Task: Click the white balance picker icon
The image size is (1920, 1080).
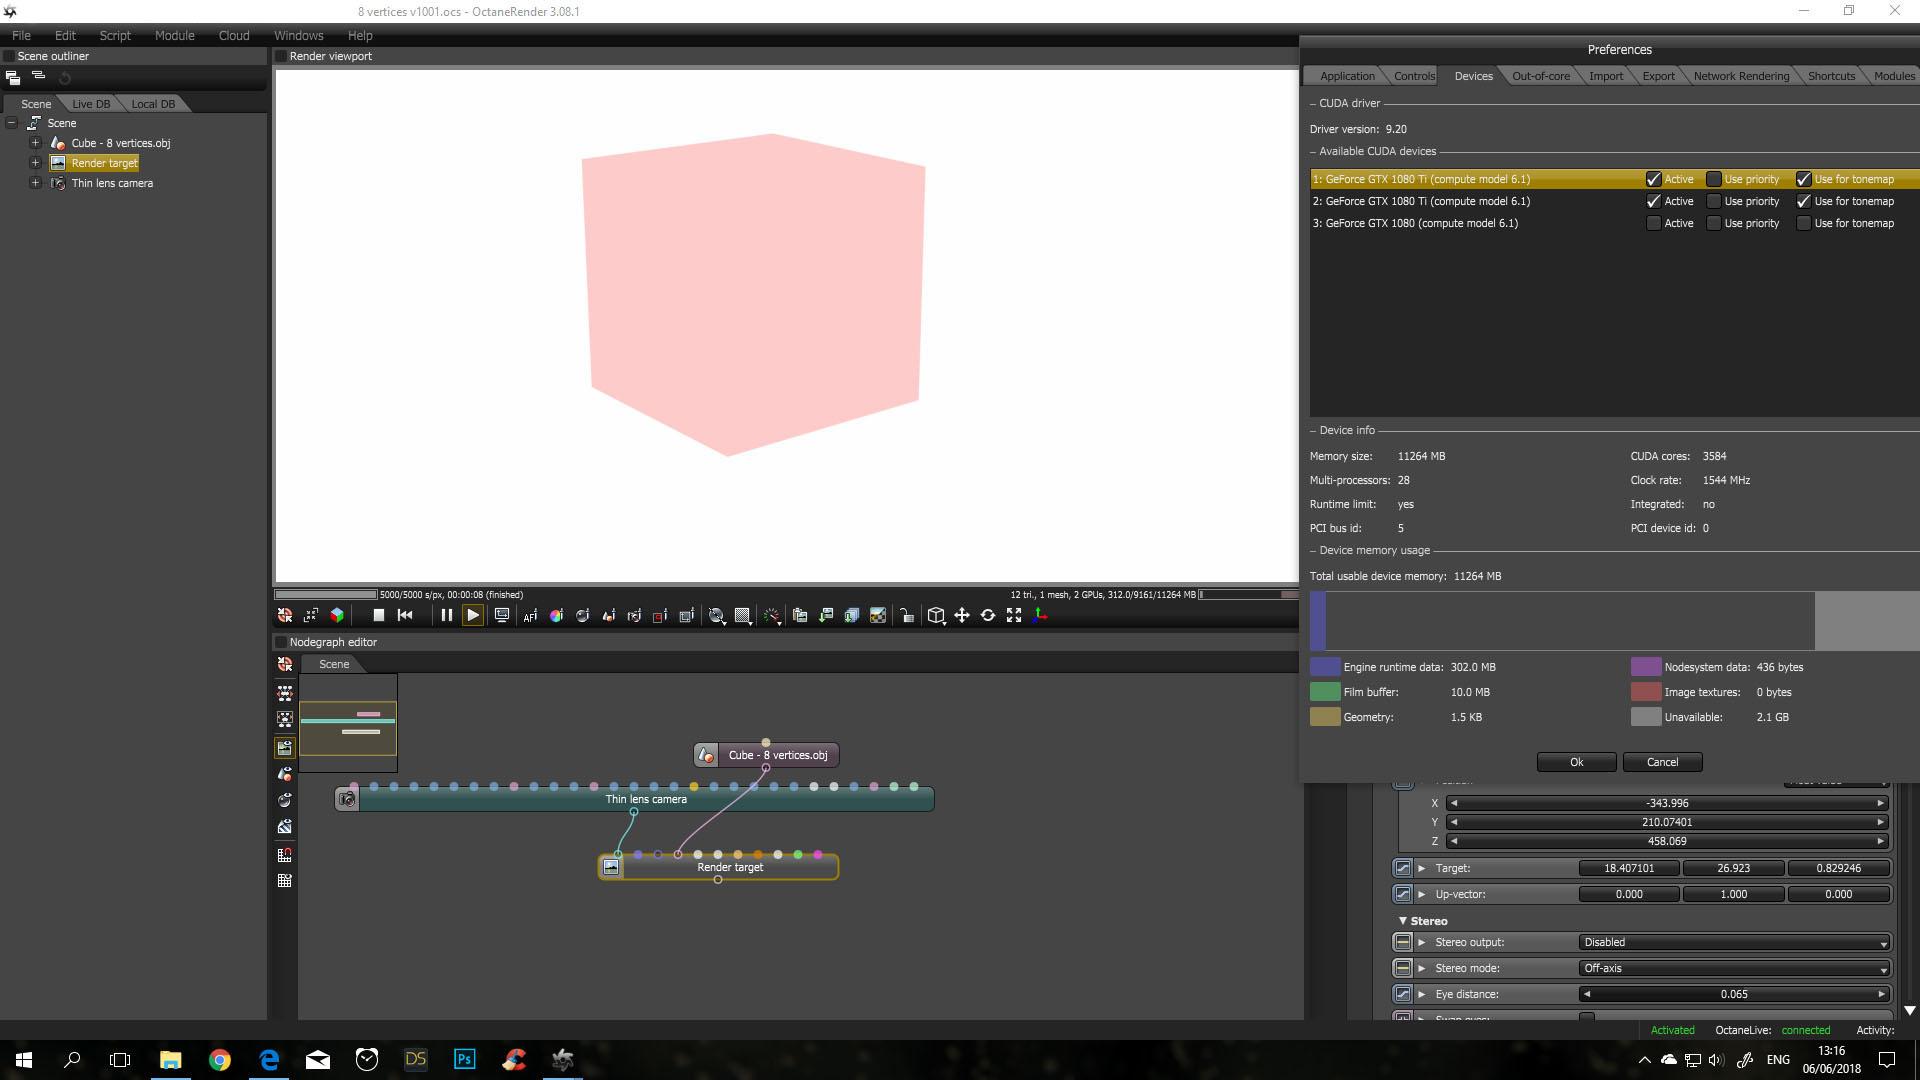Action: coord(557,616)
